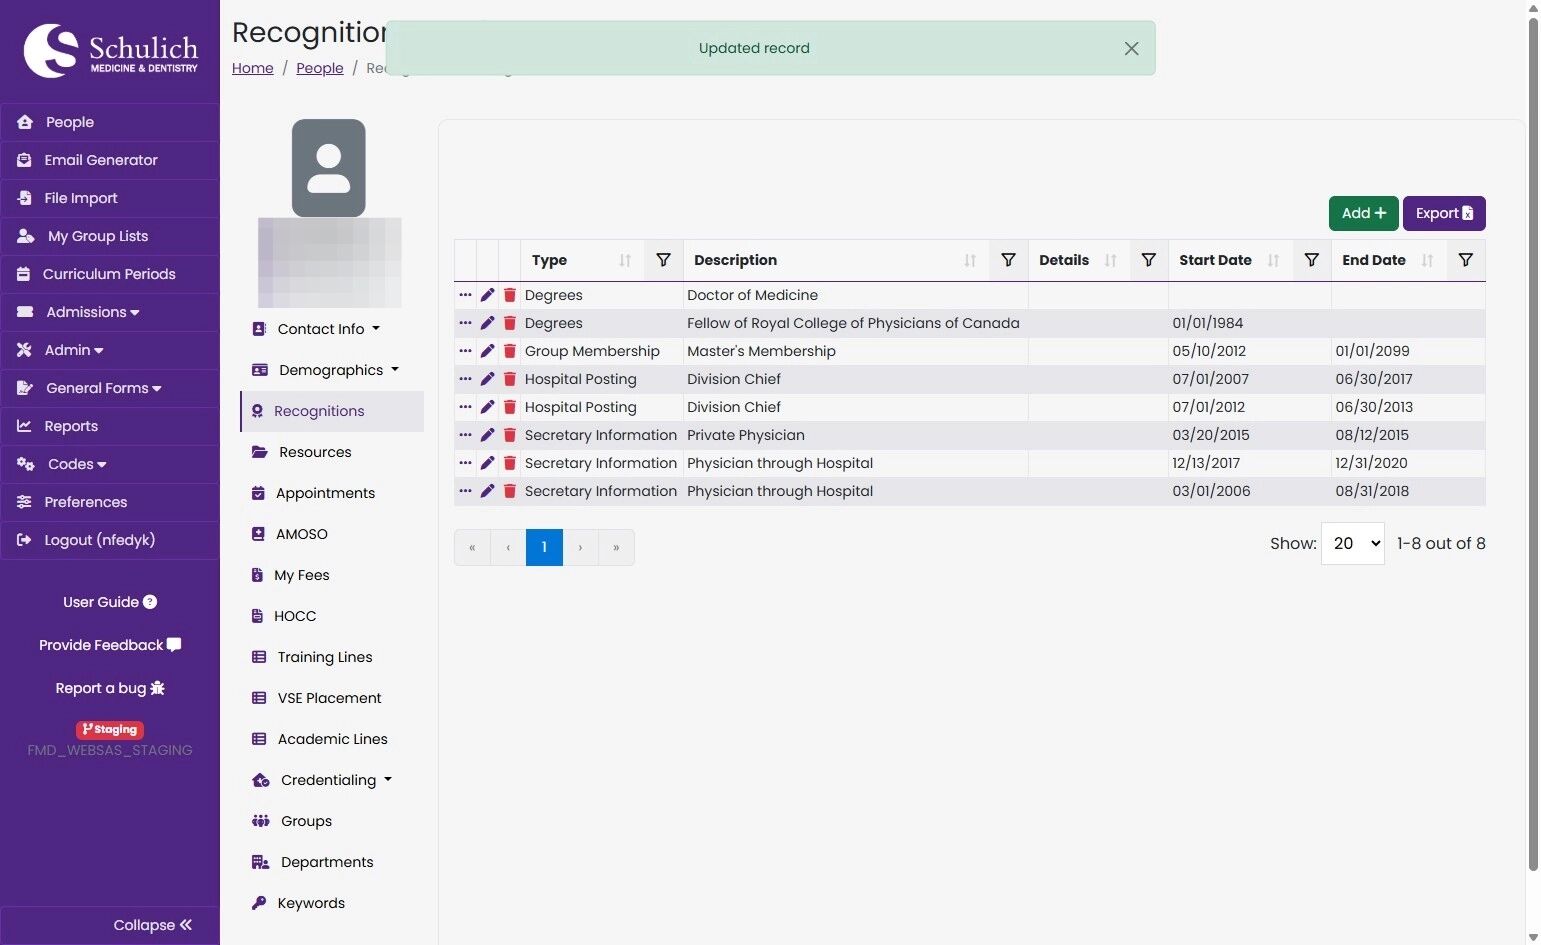Sort by the Details column
The height and width of the screenshot is (945, 1541).
pos(1110,260)
